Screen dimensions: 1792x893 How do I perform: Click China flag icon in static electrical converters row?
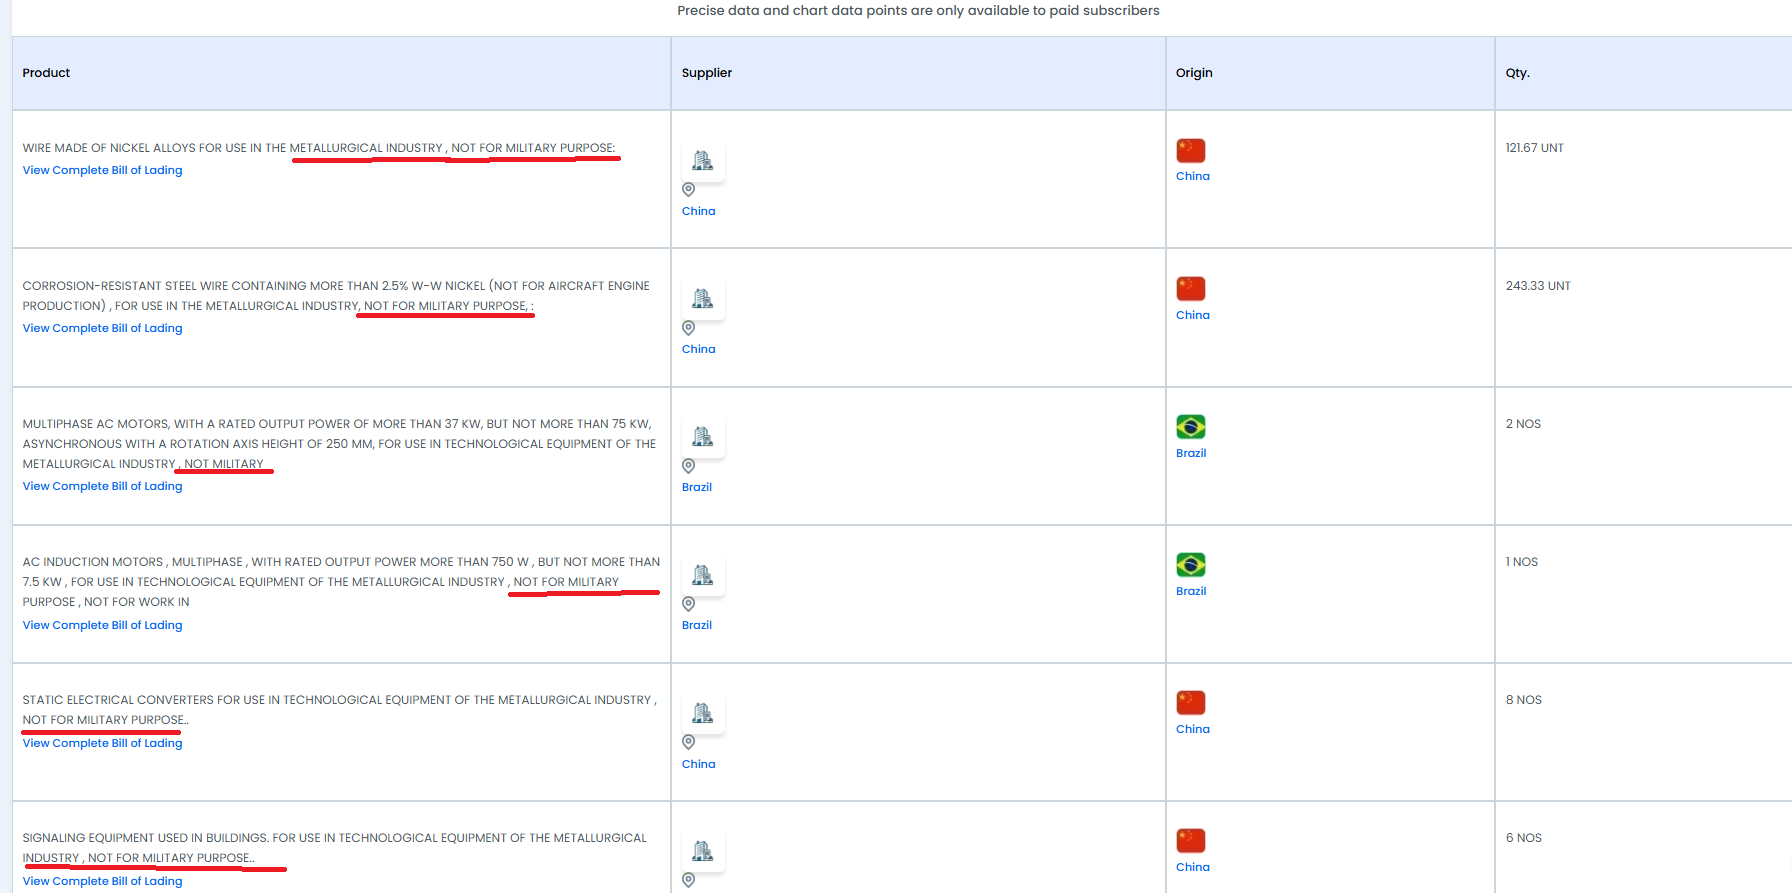(1191, 703)
